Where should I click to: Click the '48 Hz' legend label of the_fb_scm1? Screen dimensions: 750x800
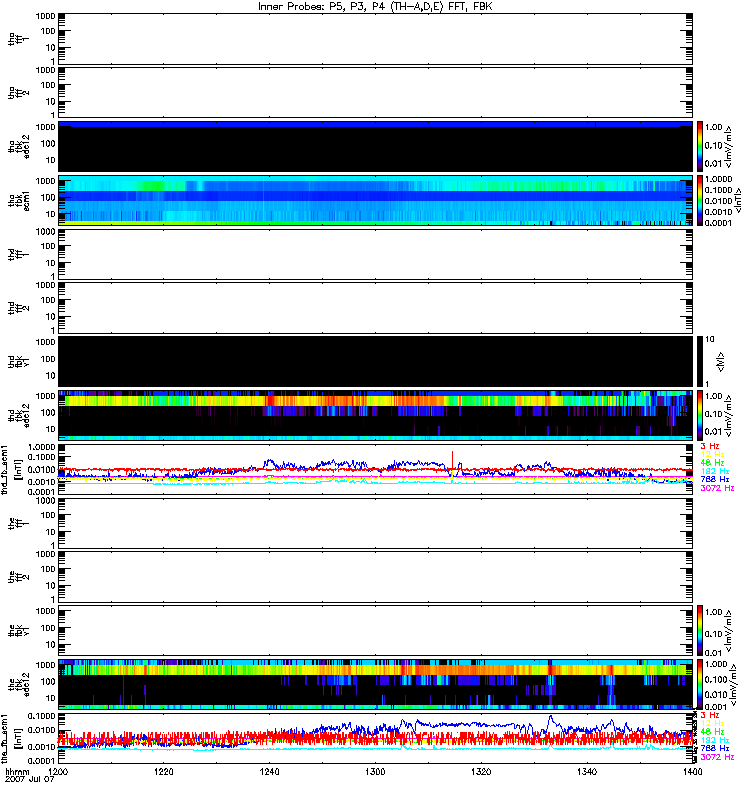[x=712, y=732]
